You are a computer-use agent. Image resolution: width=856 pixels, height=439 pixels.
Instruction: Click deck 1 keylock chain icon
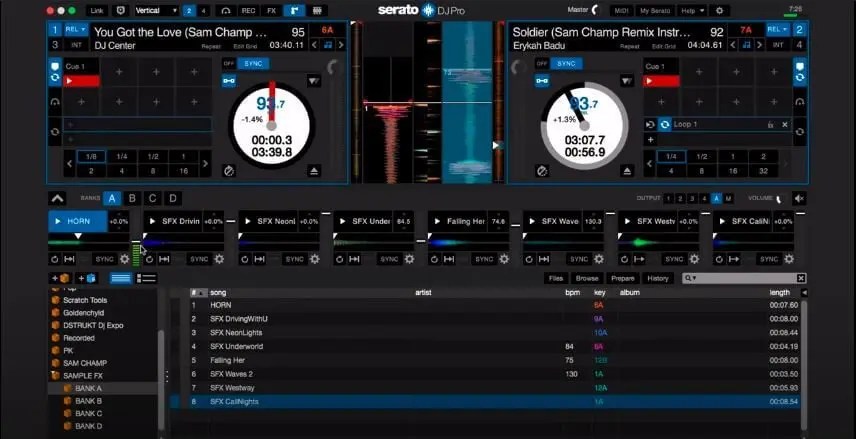(229, 81)
